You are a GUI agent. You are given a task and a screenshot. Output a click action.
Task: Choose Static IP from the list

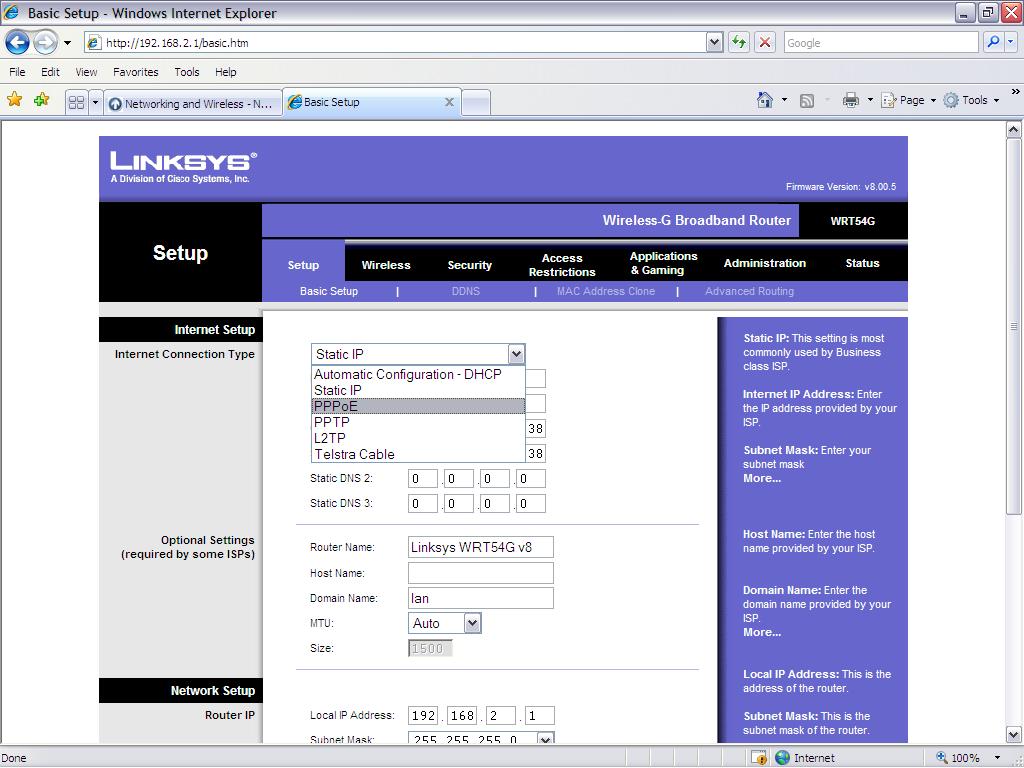coord(418,391)
